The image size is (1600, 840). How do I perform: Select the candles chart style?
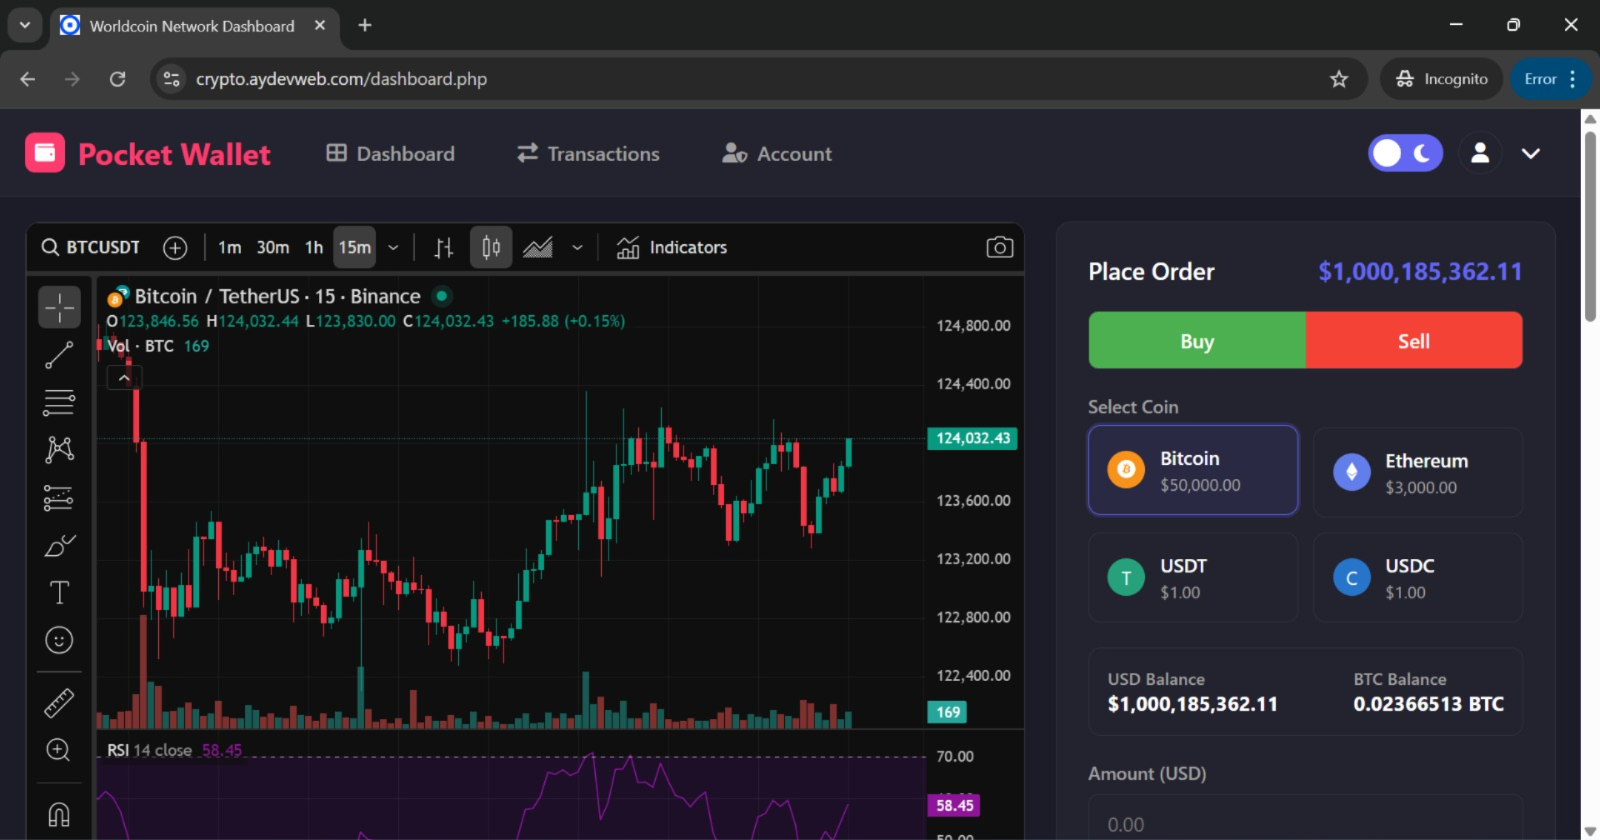491,247
